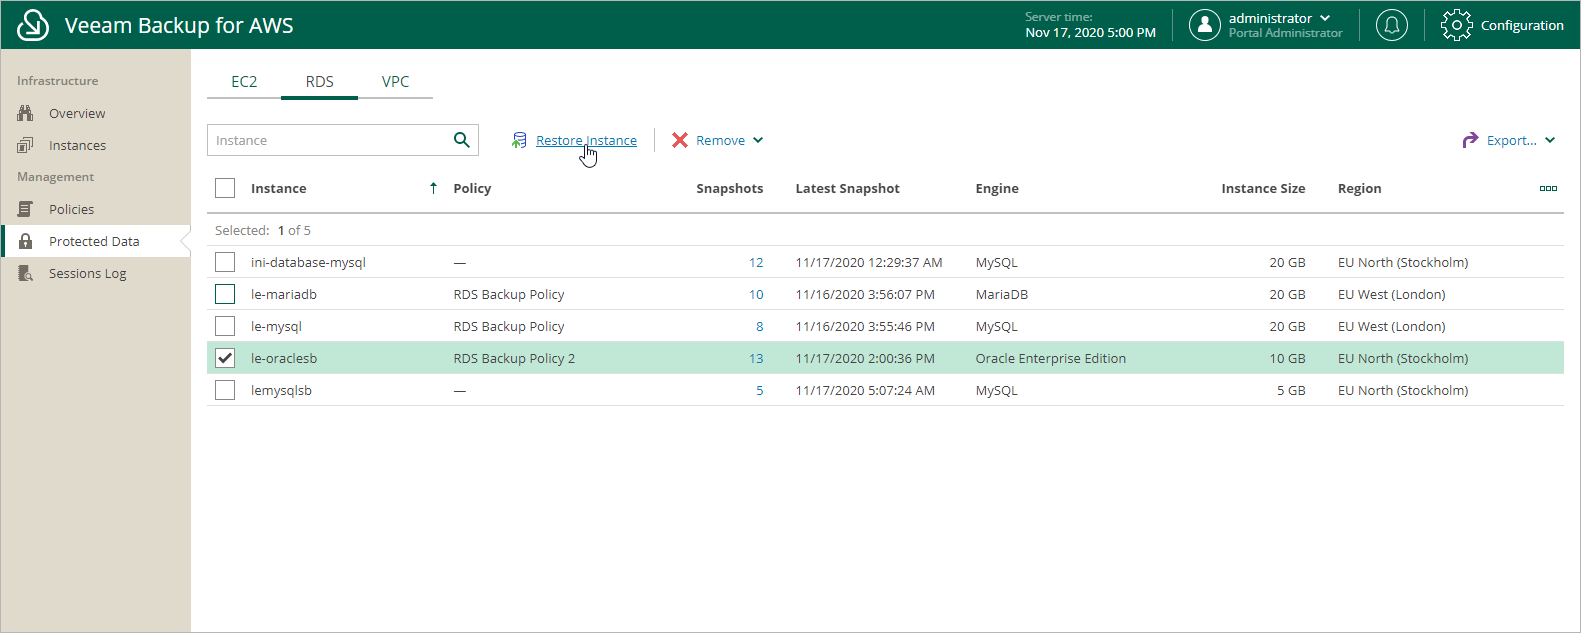This screenshot has width=1581, height=633.
Task: Click the Oracle Enterprise Edition engine cell
Action: 1051,359
